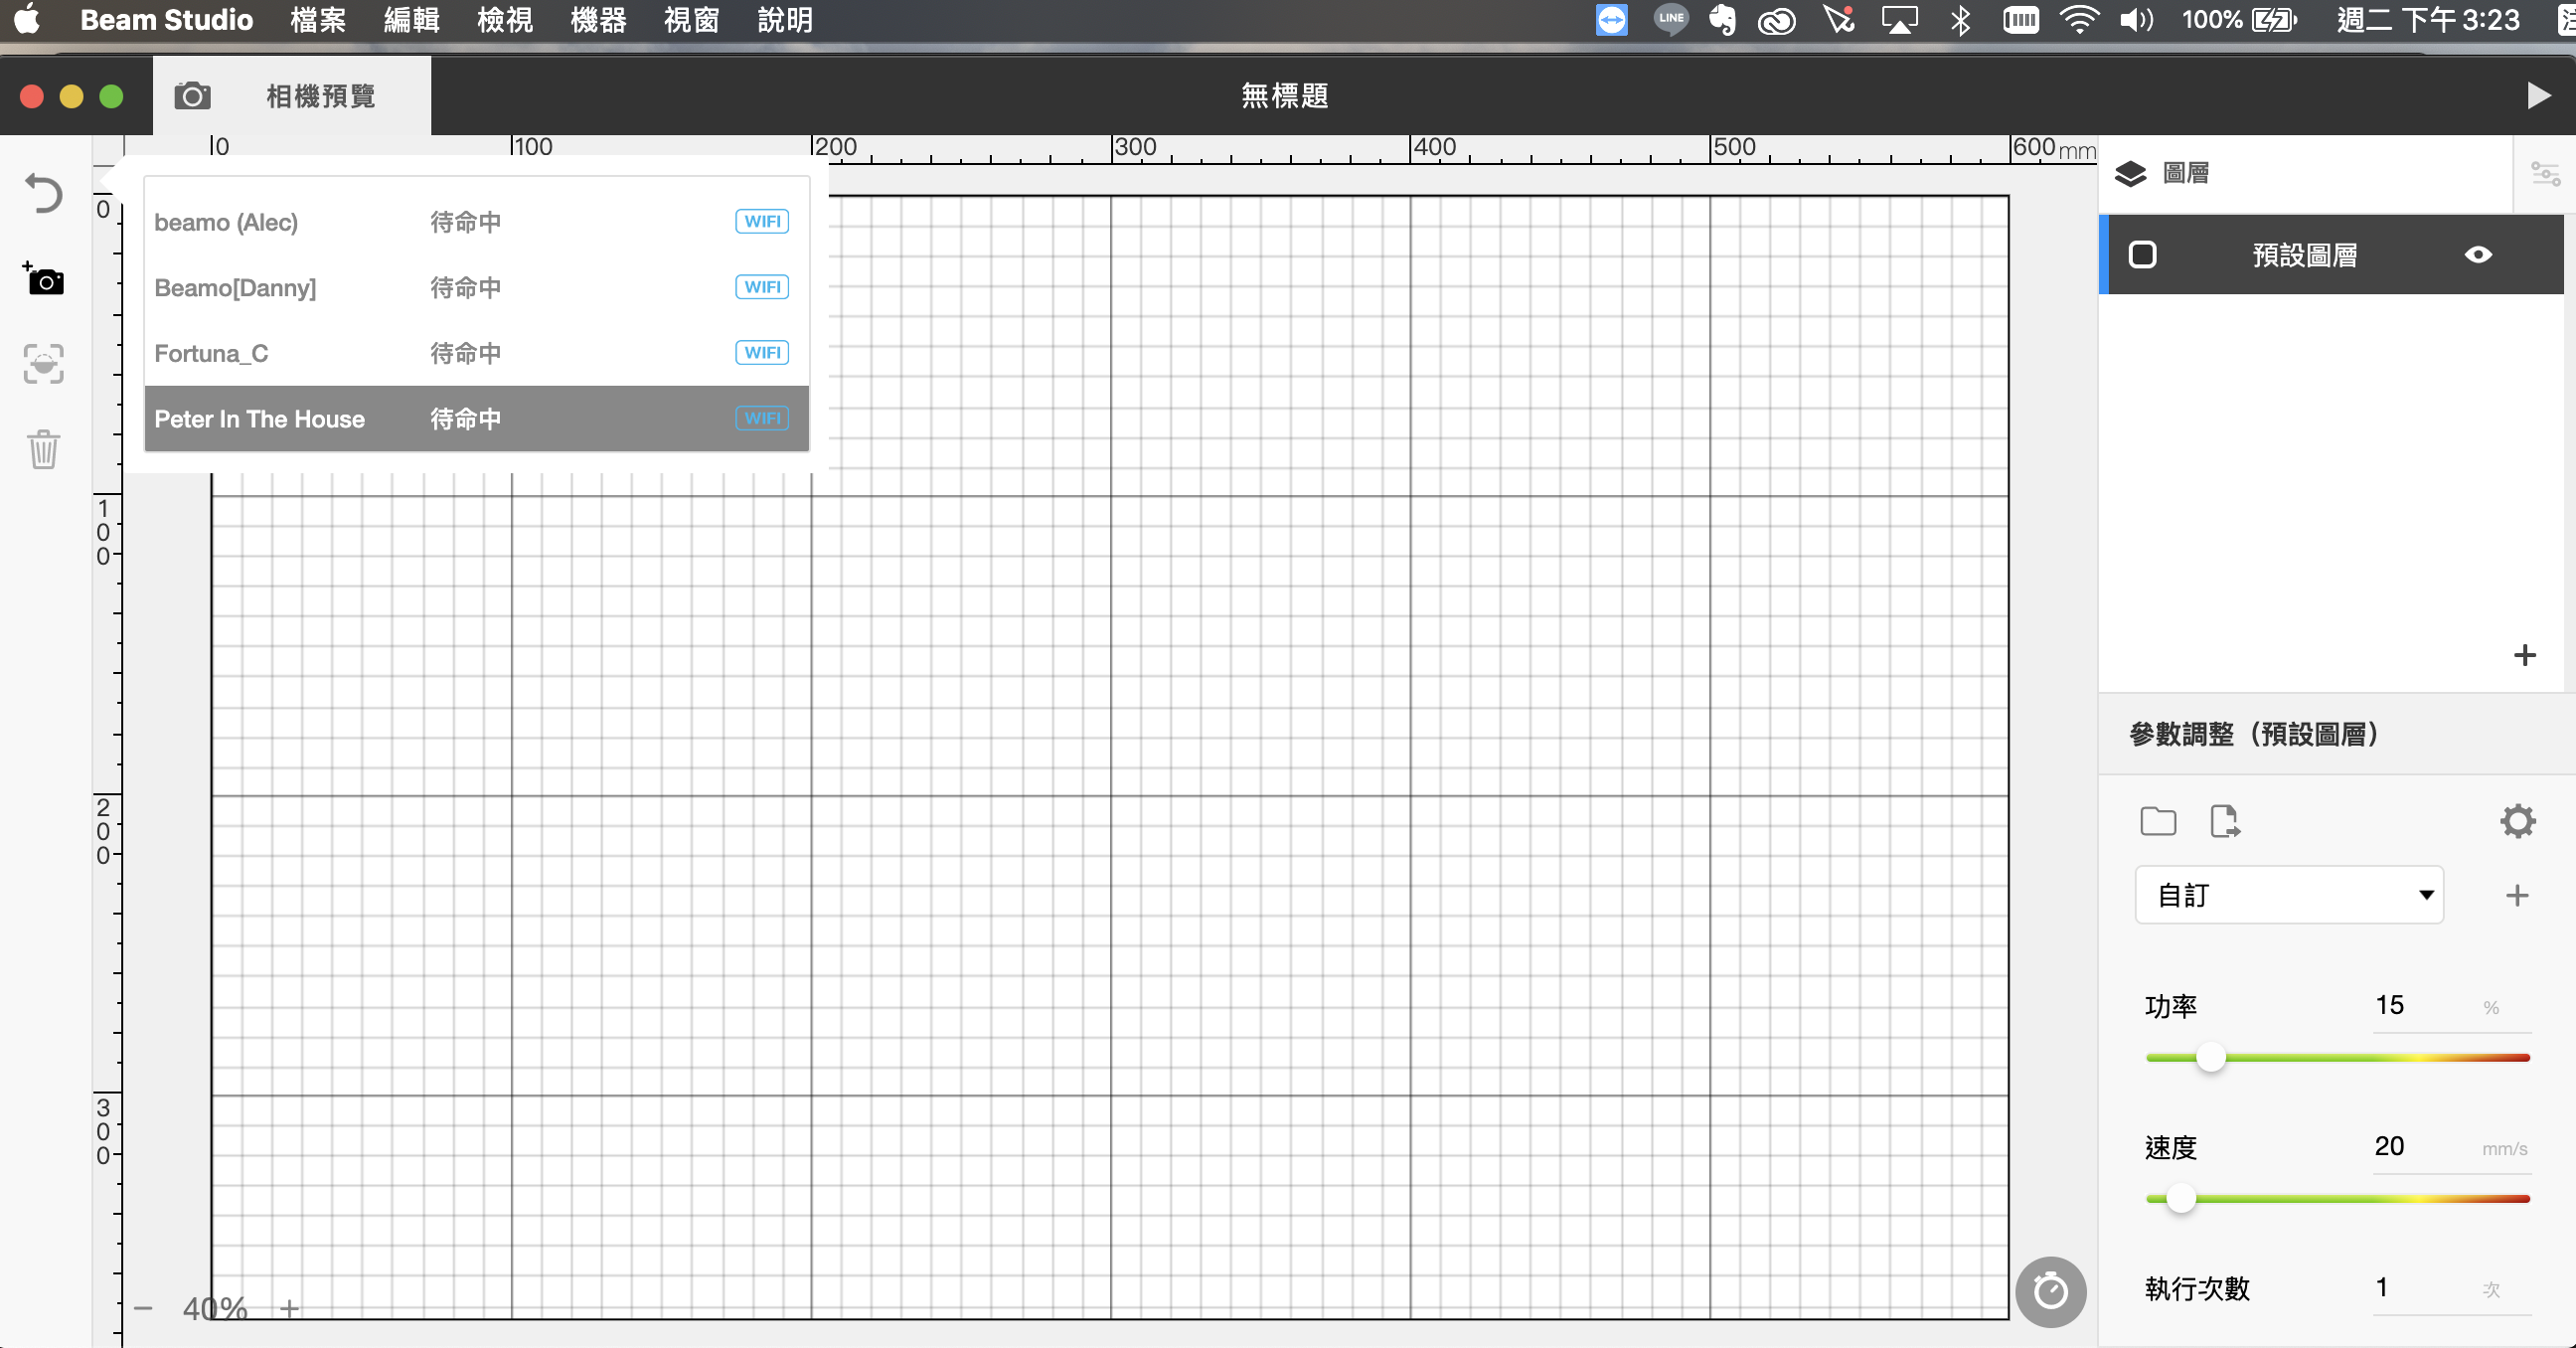Viewport: 2576px width, 1348px height.
Task: Select Beamo[Danny] machine from list
Action: [x=476, y=288]
